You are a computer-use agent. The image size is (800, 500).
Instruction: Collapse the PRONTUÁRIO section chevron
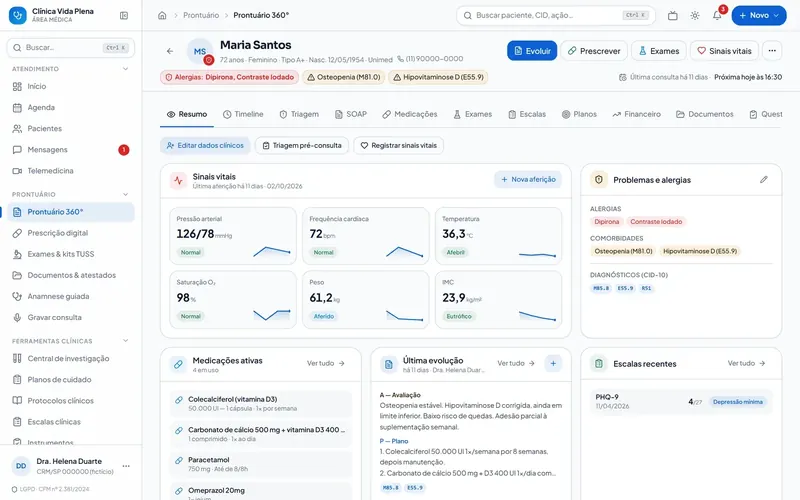[x=126, y=194]
